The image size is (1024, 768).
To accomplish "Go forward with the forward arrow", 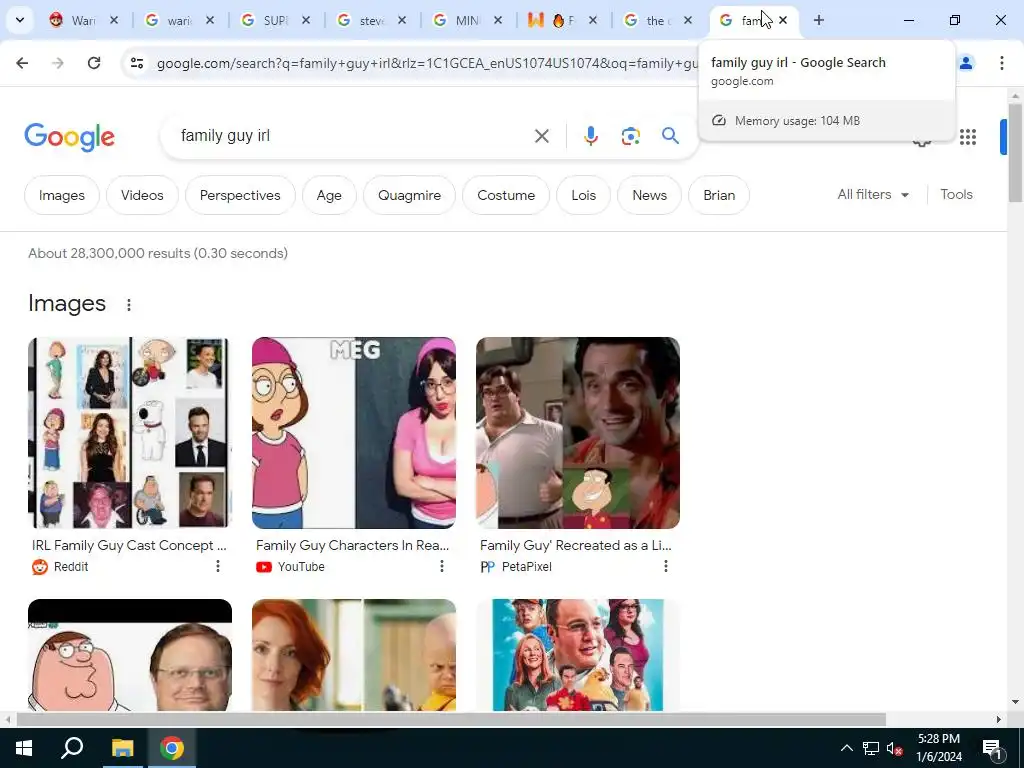I will [x=58, y=63].
